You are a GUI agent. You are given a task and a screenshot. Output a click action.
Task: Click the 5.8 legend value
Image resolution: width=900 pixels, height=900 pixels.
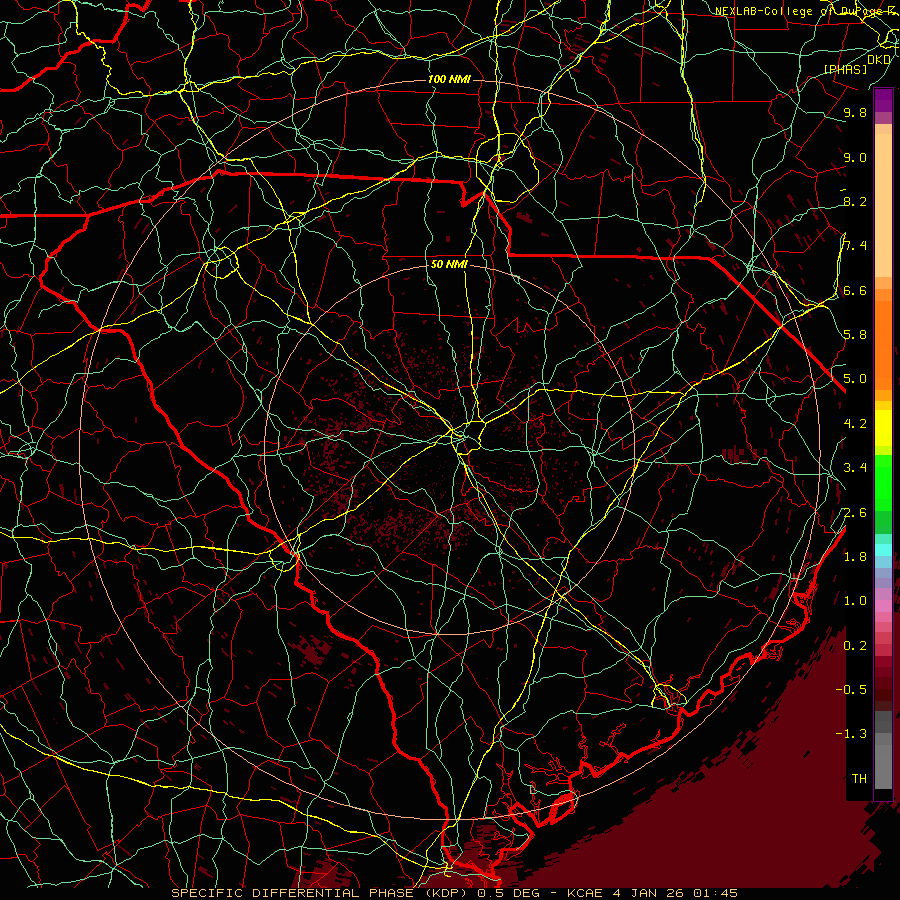coord(855,335)
